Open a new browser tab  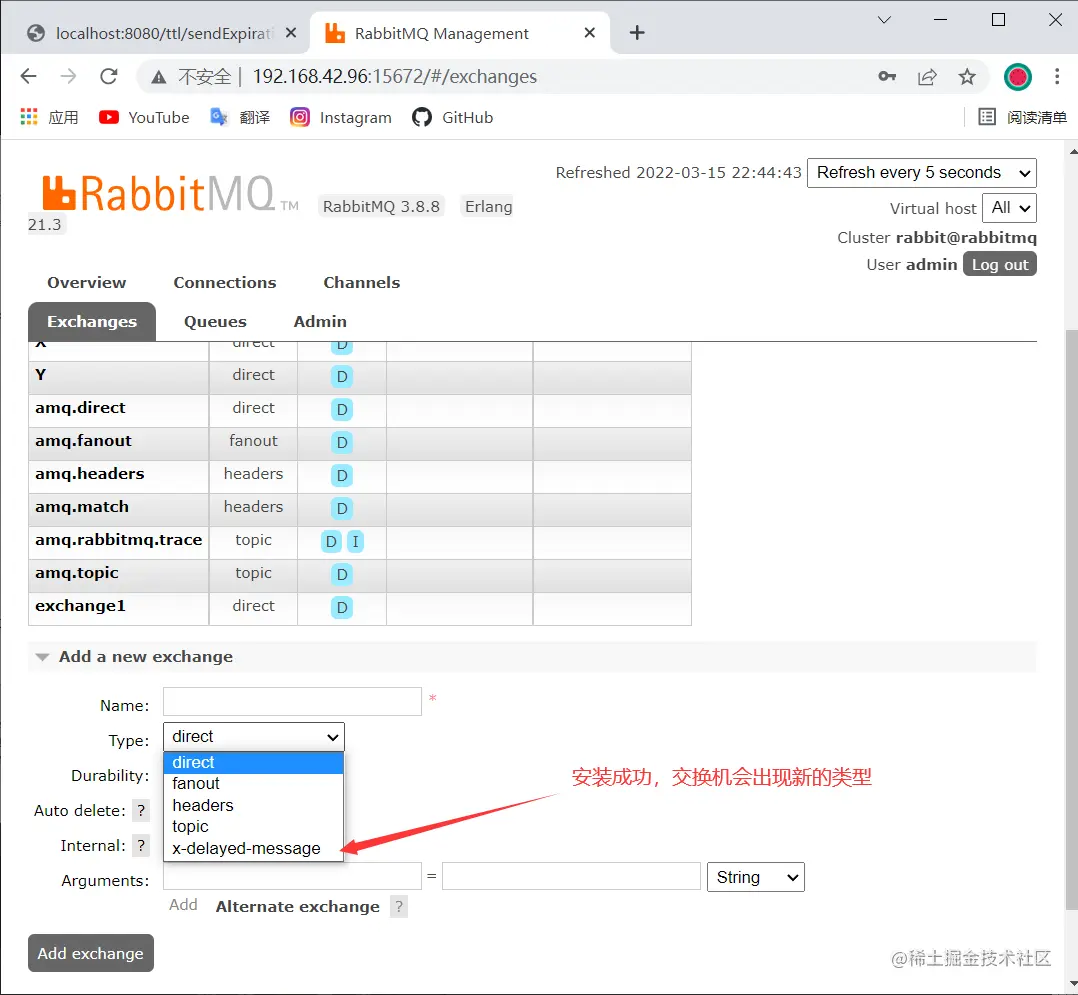[x=637, y=32]
